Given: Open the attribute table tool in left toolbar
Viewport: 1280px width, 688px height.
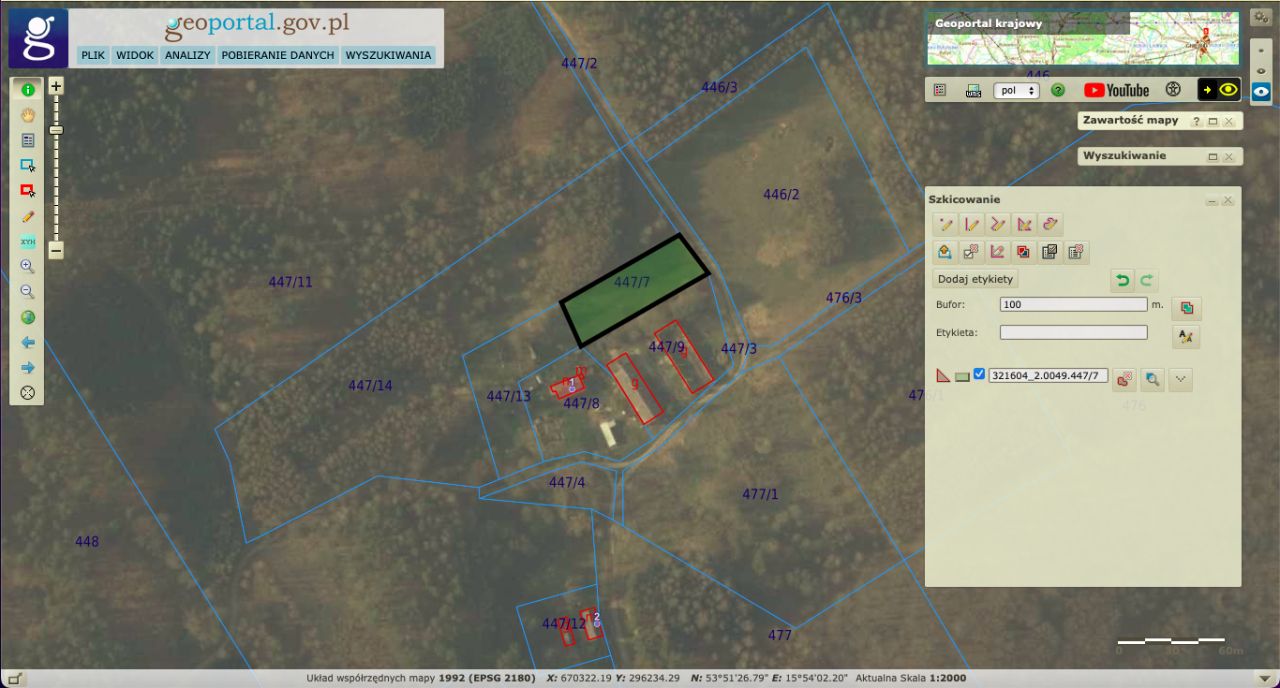Looking at the screenshot, I should point(28,141).
